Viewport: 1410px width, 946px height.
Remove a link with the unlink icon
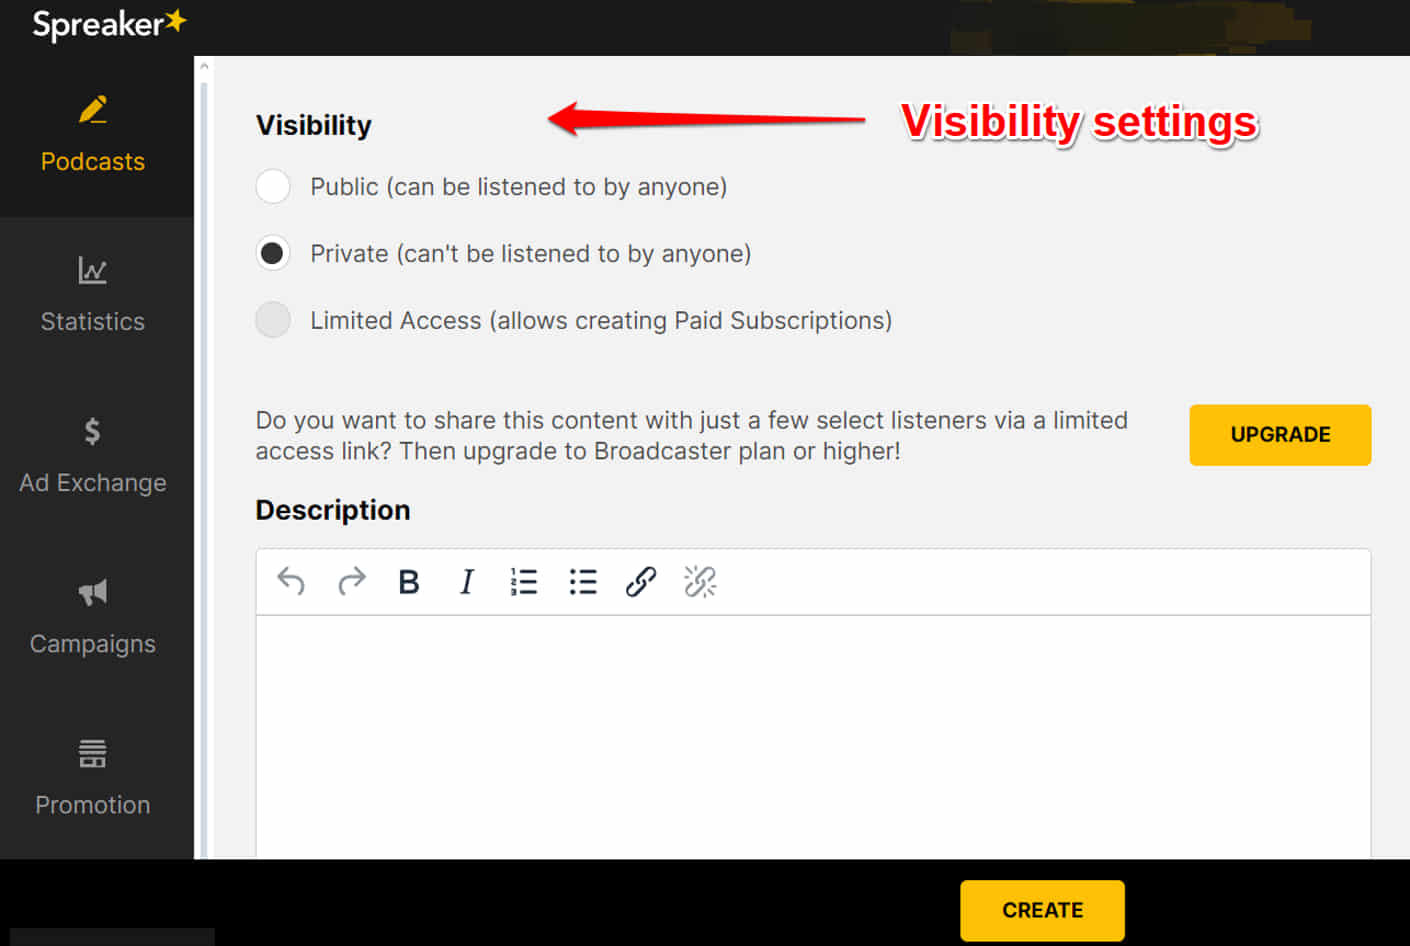(699, 582)
